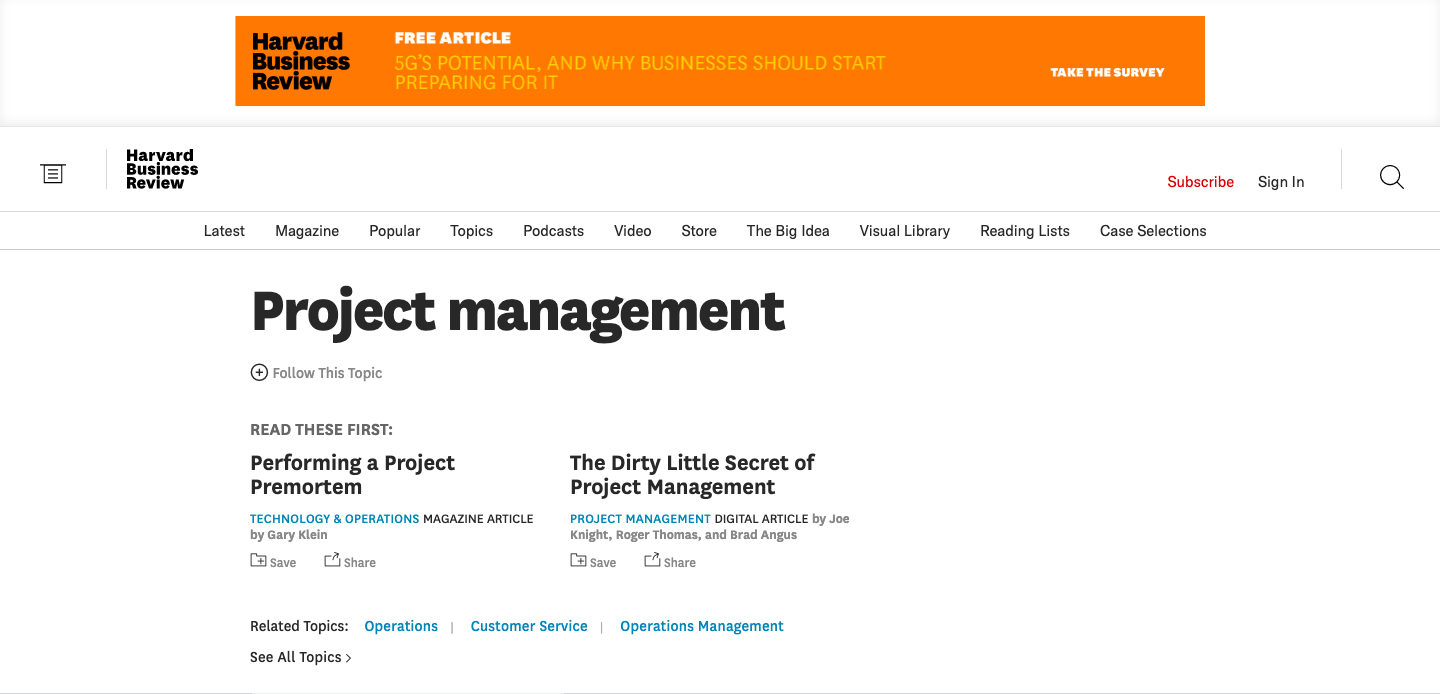Click the Harvard Business Review header logo
The image size is (1440, 694).
tap(162, 169)
